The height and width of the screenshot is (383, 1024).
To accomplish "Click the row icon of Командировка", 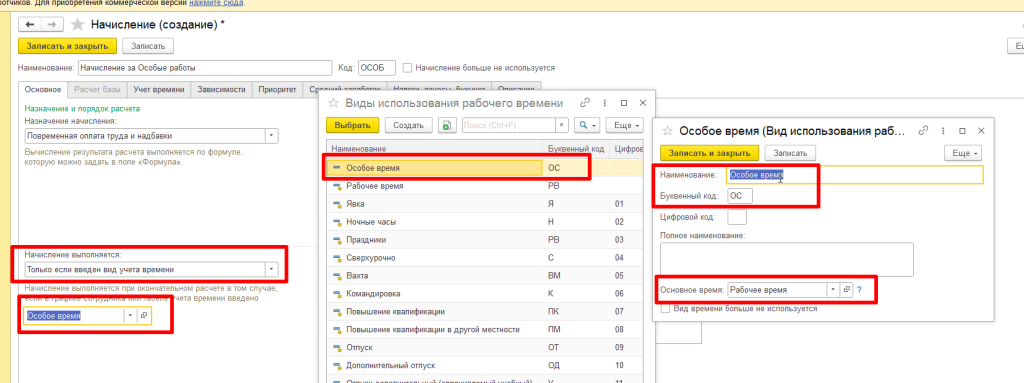I will pos(338,294).
